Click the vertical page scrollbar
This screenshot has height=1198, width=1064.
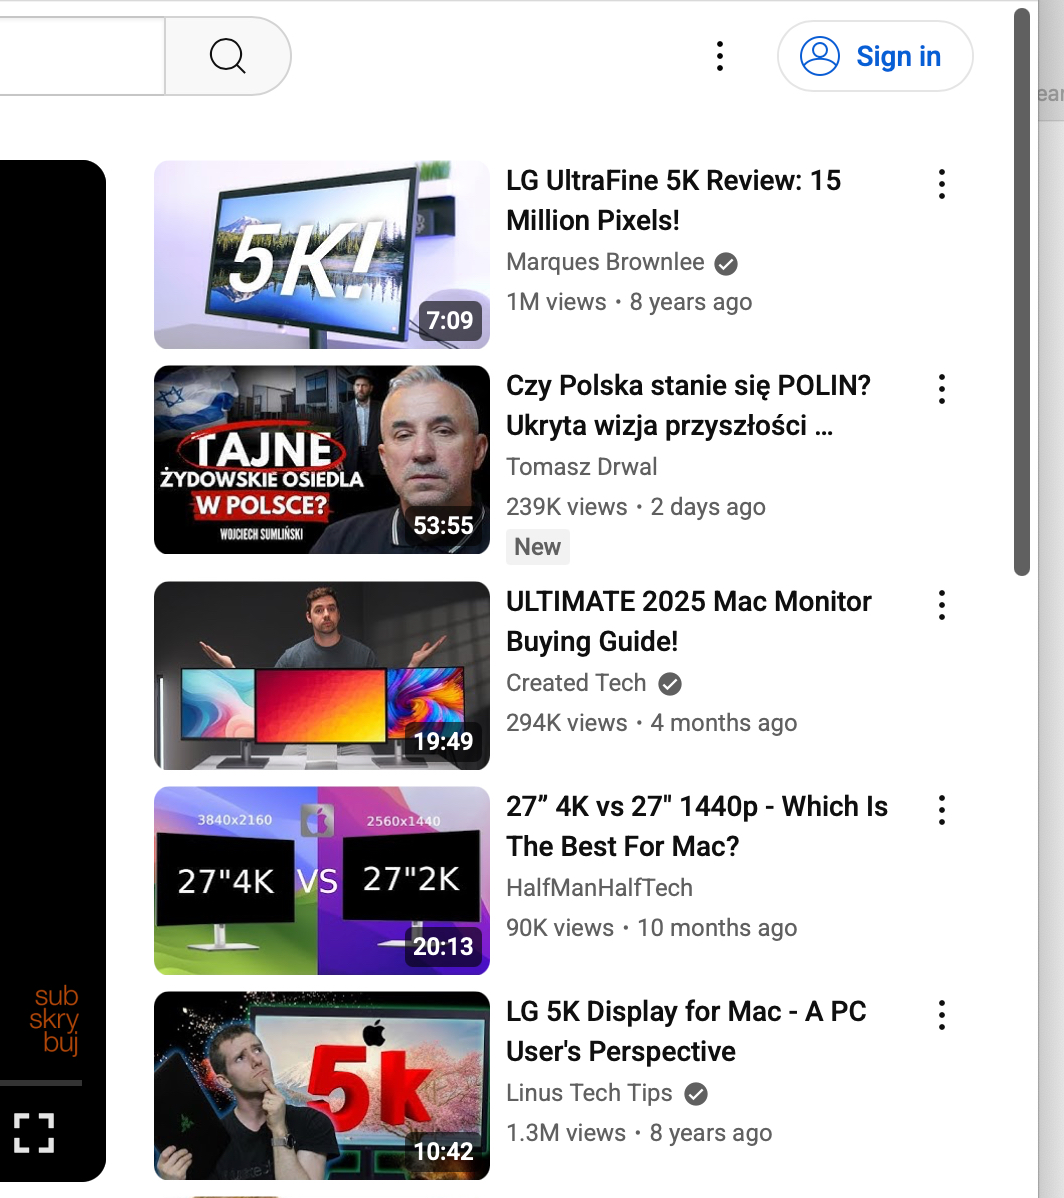1021,300
